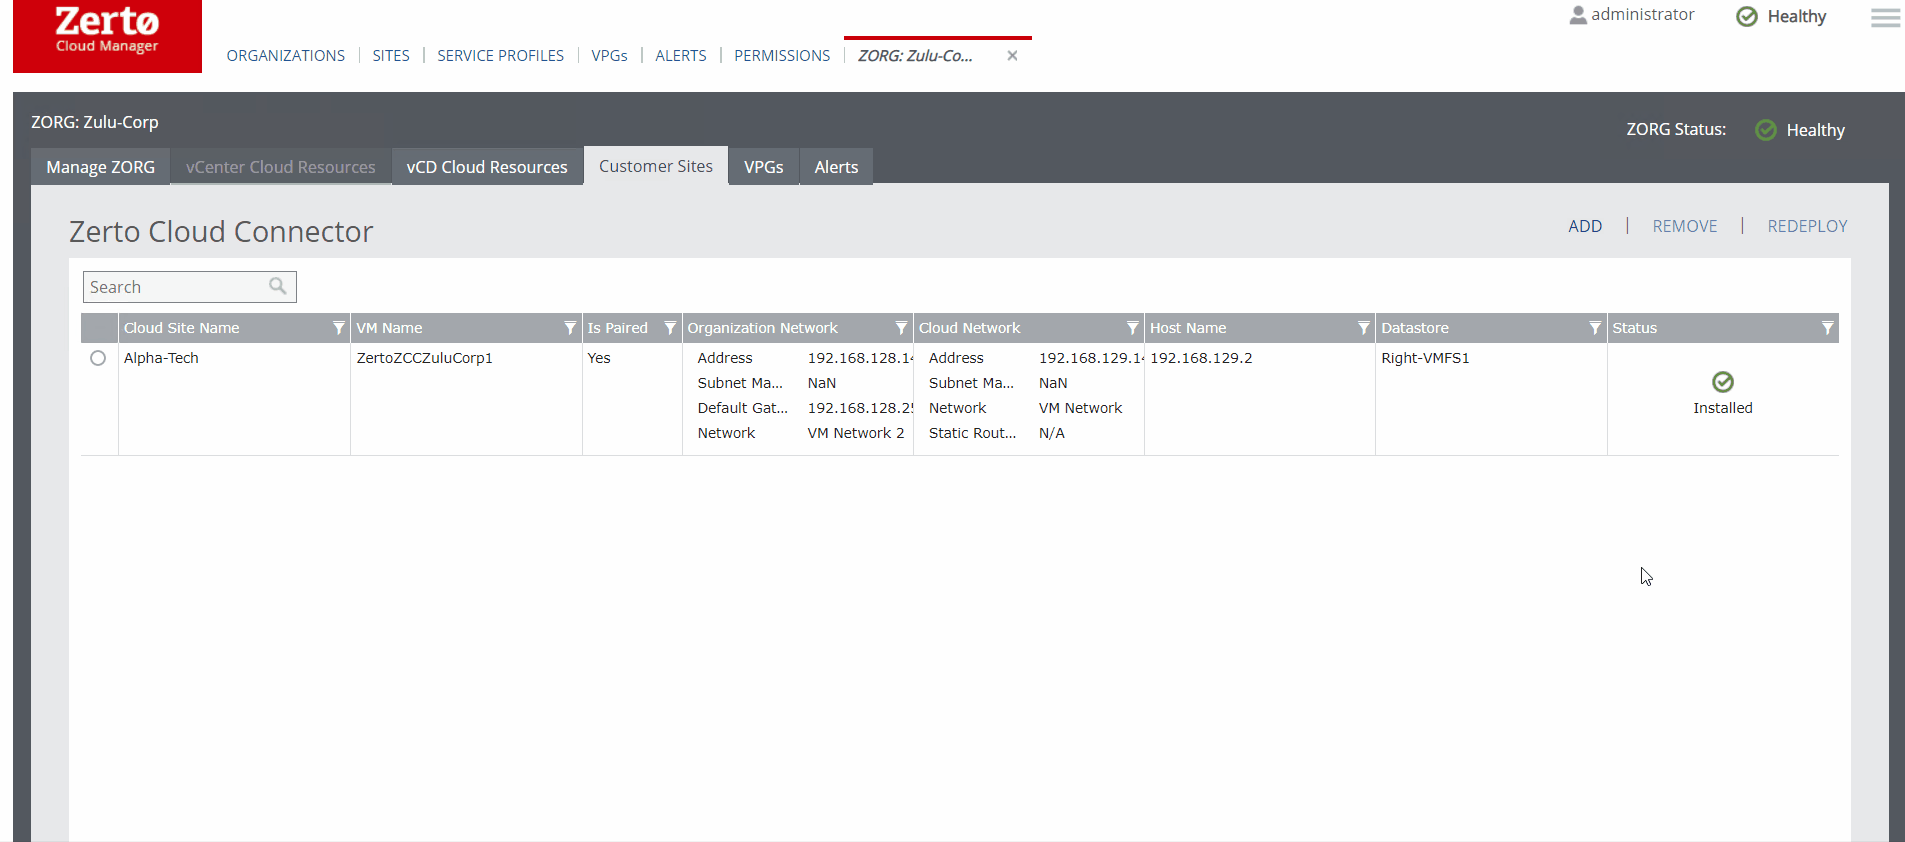Open the Is Paired column filter
Viewport: 1905px width, 842px height.
670,328
